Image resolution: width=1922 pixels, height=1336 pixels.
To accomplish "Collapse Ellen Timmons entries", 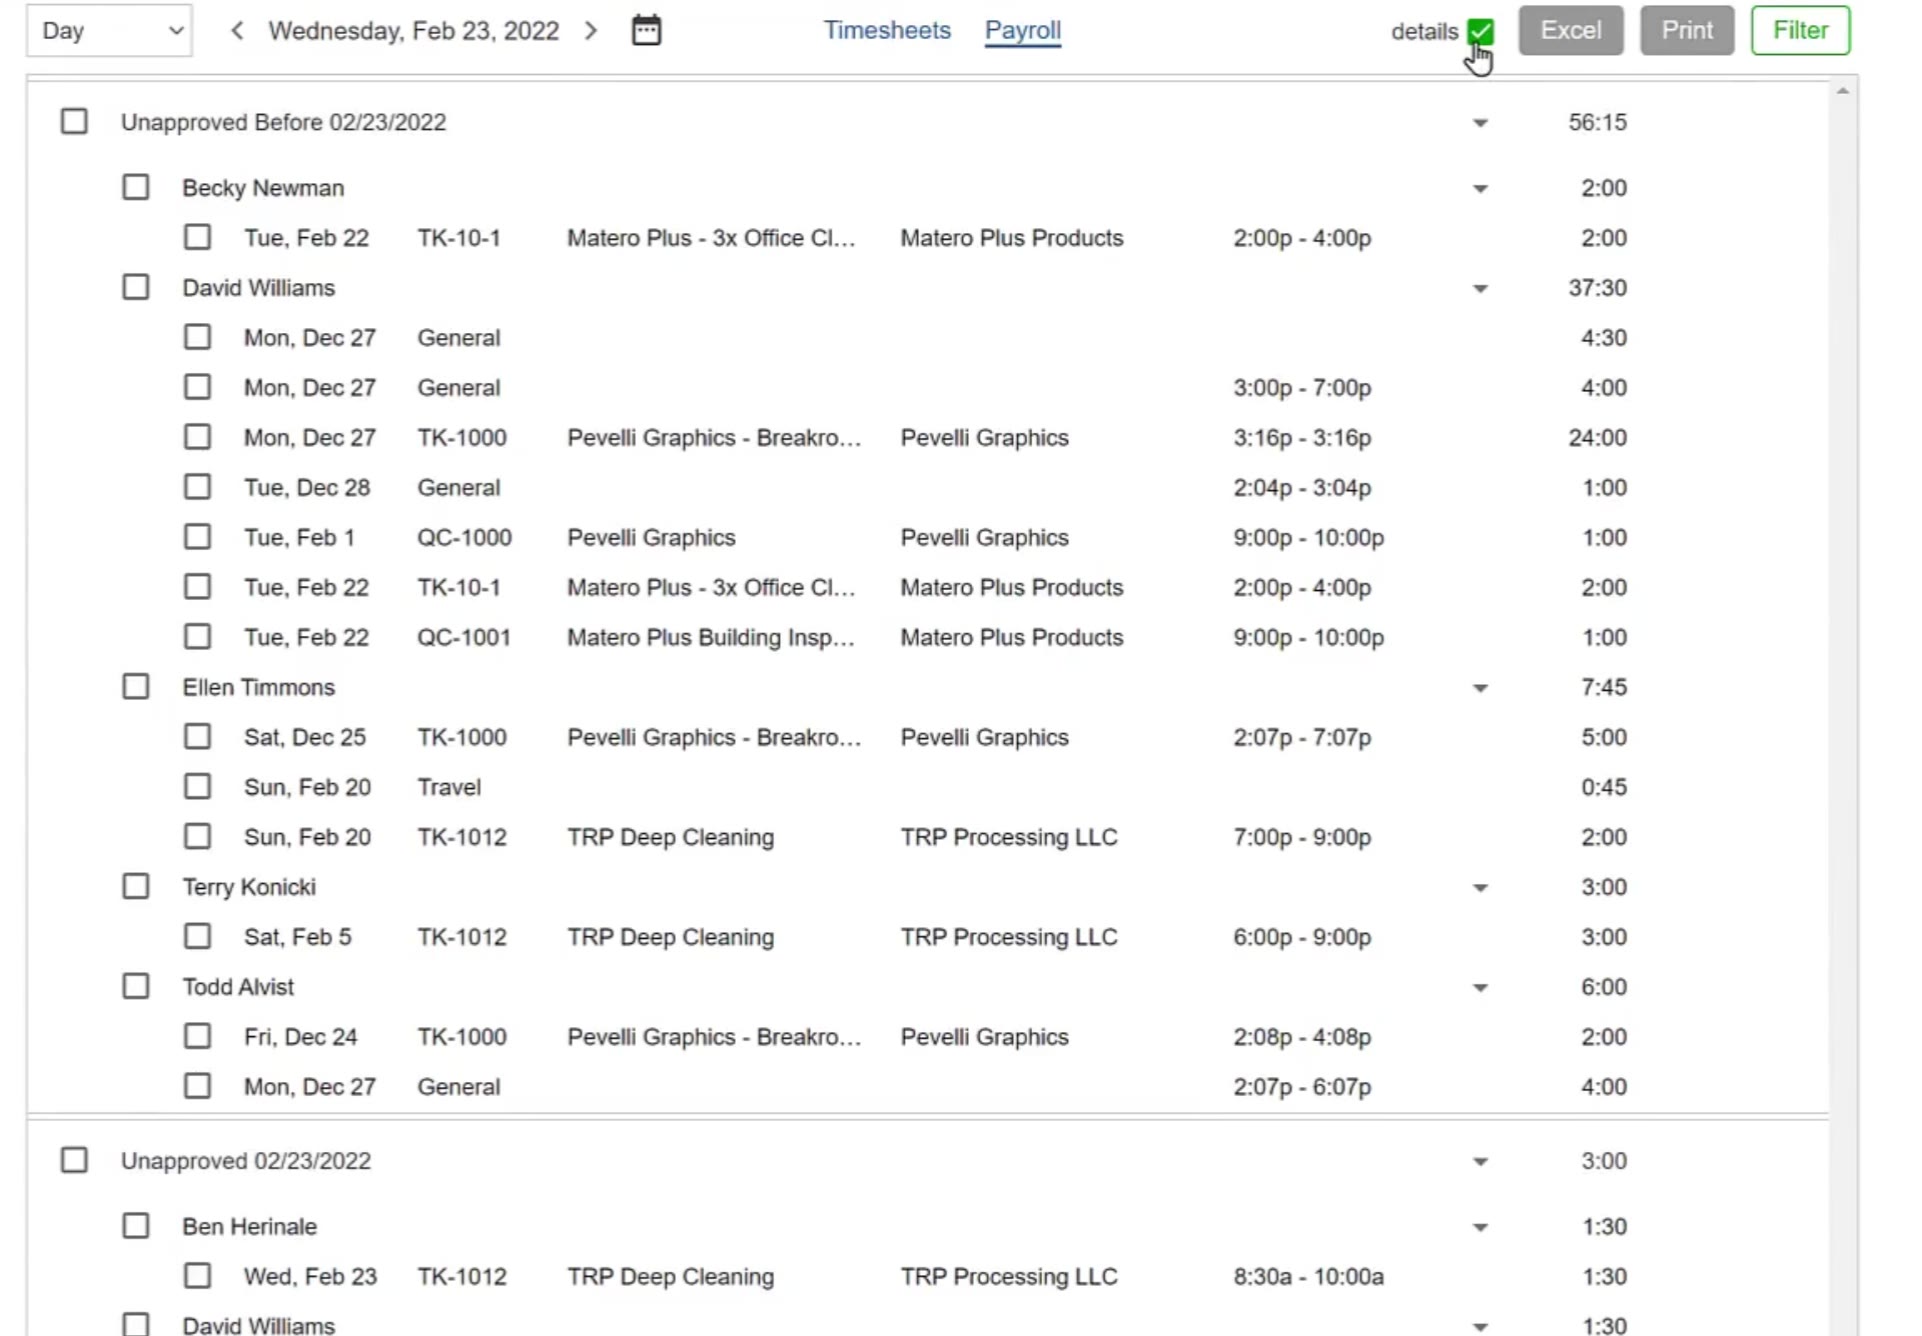I will (1481, 688).
